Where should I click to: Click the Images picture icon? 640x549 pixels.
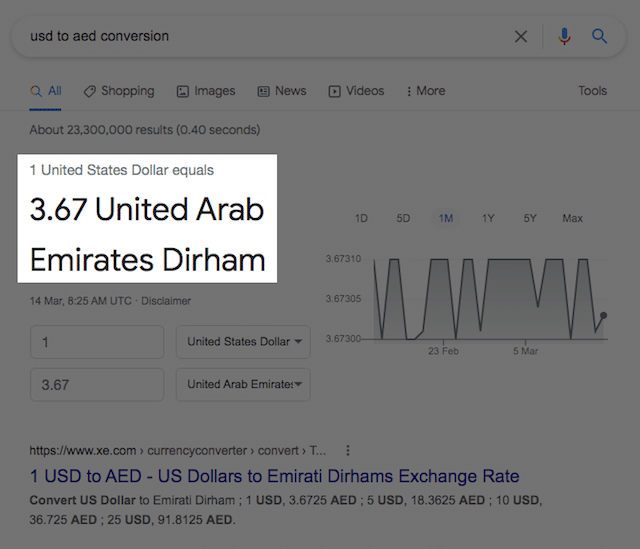(182, 91)
